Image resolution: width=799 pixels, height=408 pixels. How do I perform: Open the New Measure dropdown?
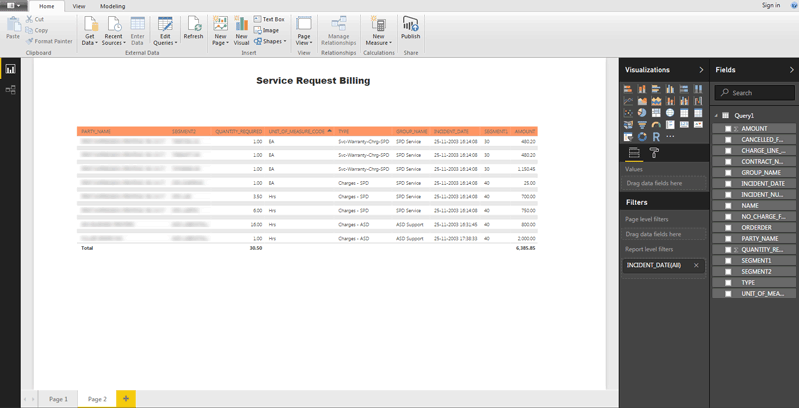click(x=378, y=31)
